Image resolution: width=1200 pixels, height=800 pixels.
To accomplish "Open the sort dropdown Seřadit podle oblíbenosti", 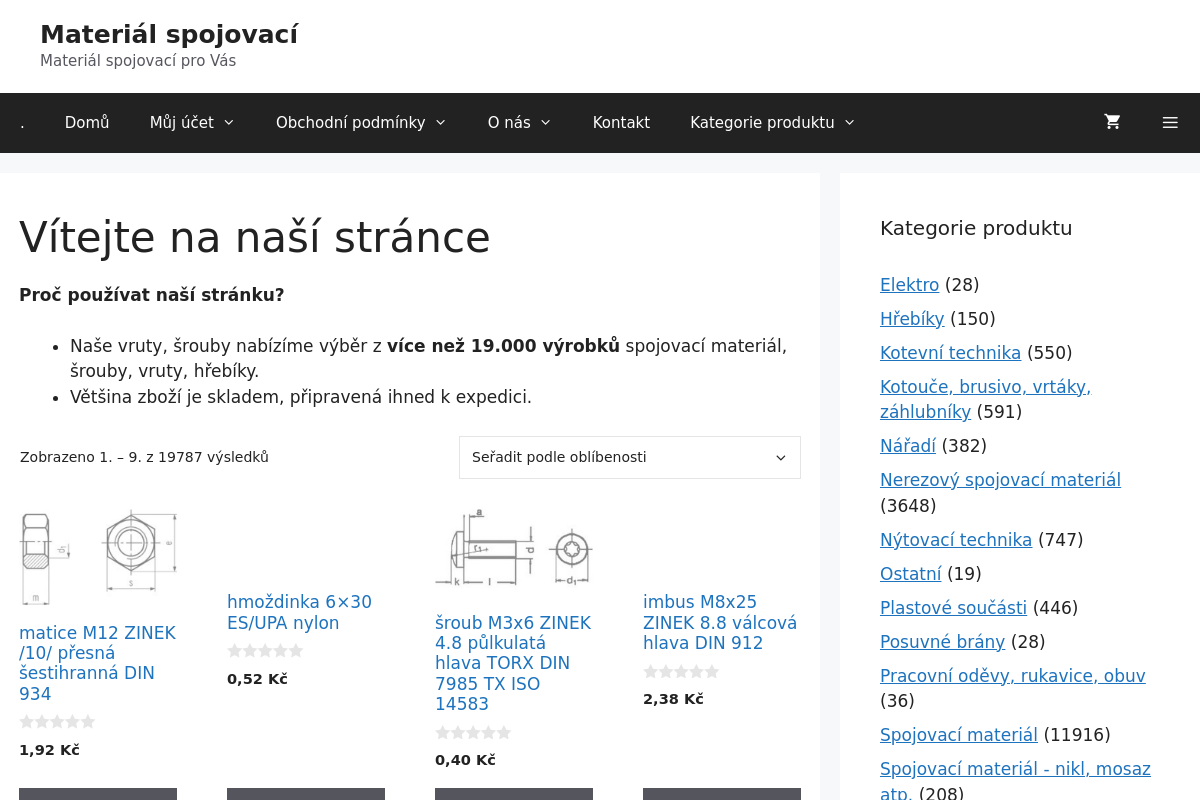I will coord(629,457).
